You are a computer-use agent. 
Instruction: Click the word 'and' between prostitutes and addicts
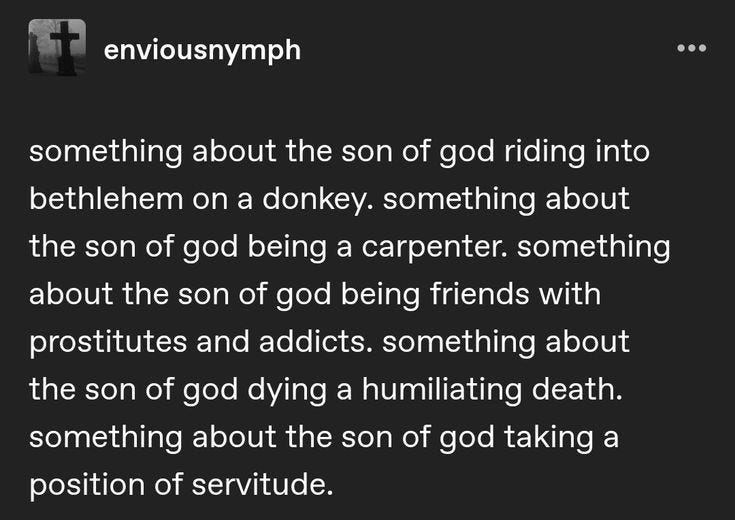tap(223, 341)
